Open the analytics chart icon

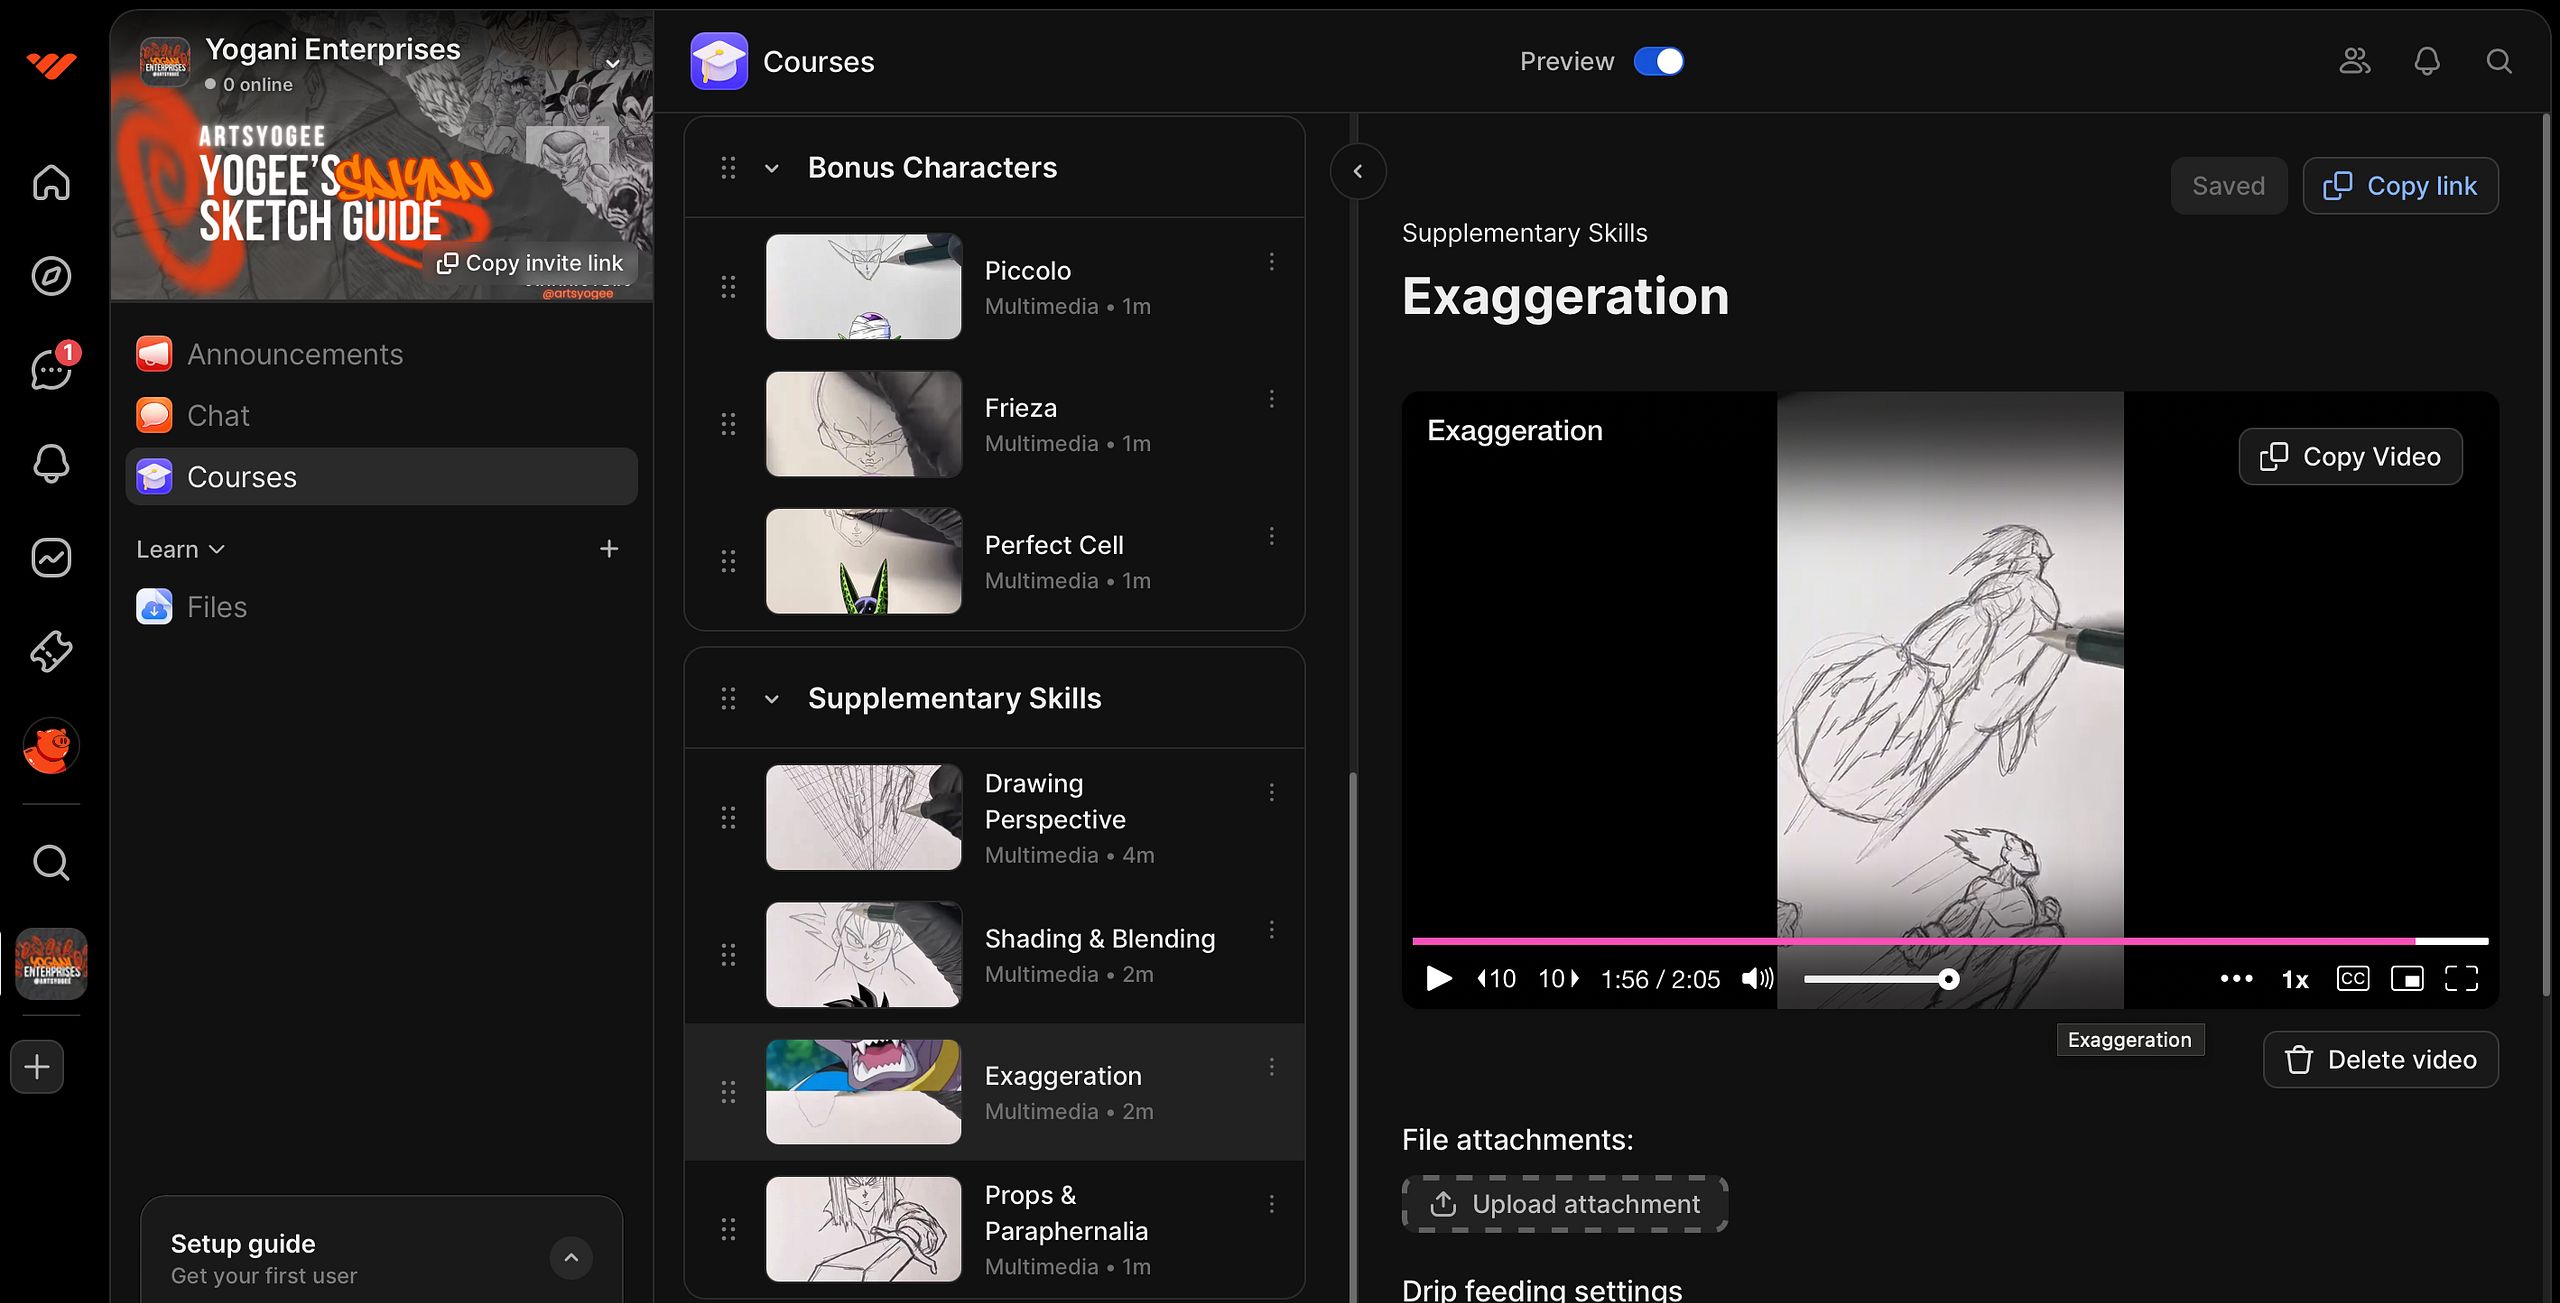click(x=51, y=557)
